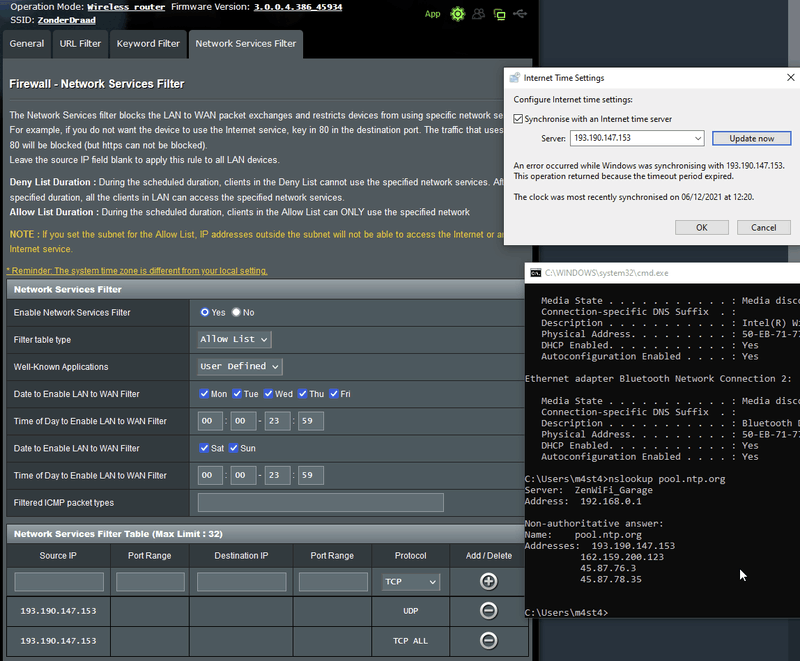Image resolution: width=800 pixels, height=661 pixels.
Task: Toggle the Fri checkbox
Action: [x=334, y=393]
